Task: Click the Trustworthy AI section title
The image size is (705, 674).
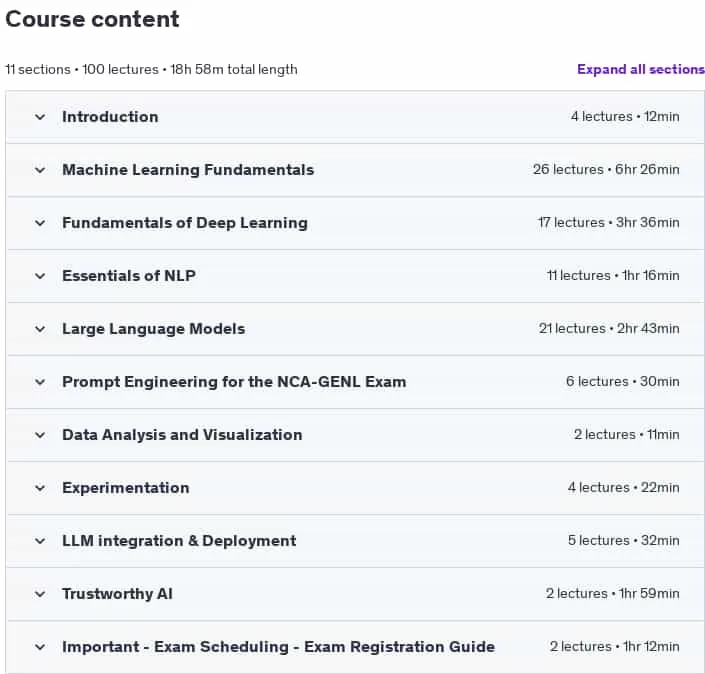Action: pyautogui.click(x=117, y=594)
